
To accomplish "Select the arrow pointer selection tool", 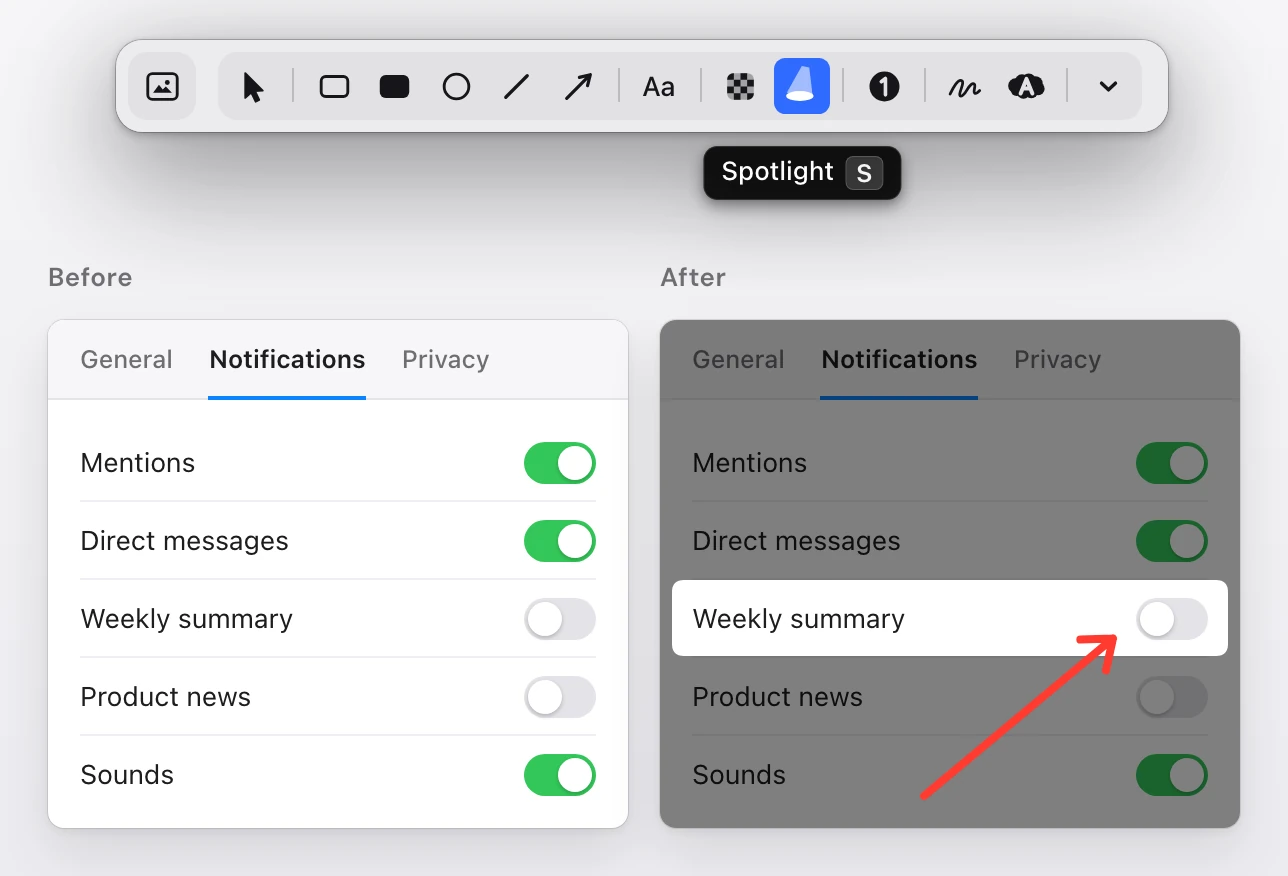I will pos(253,87).
